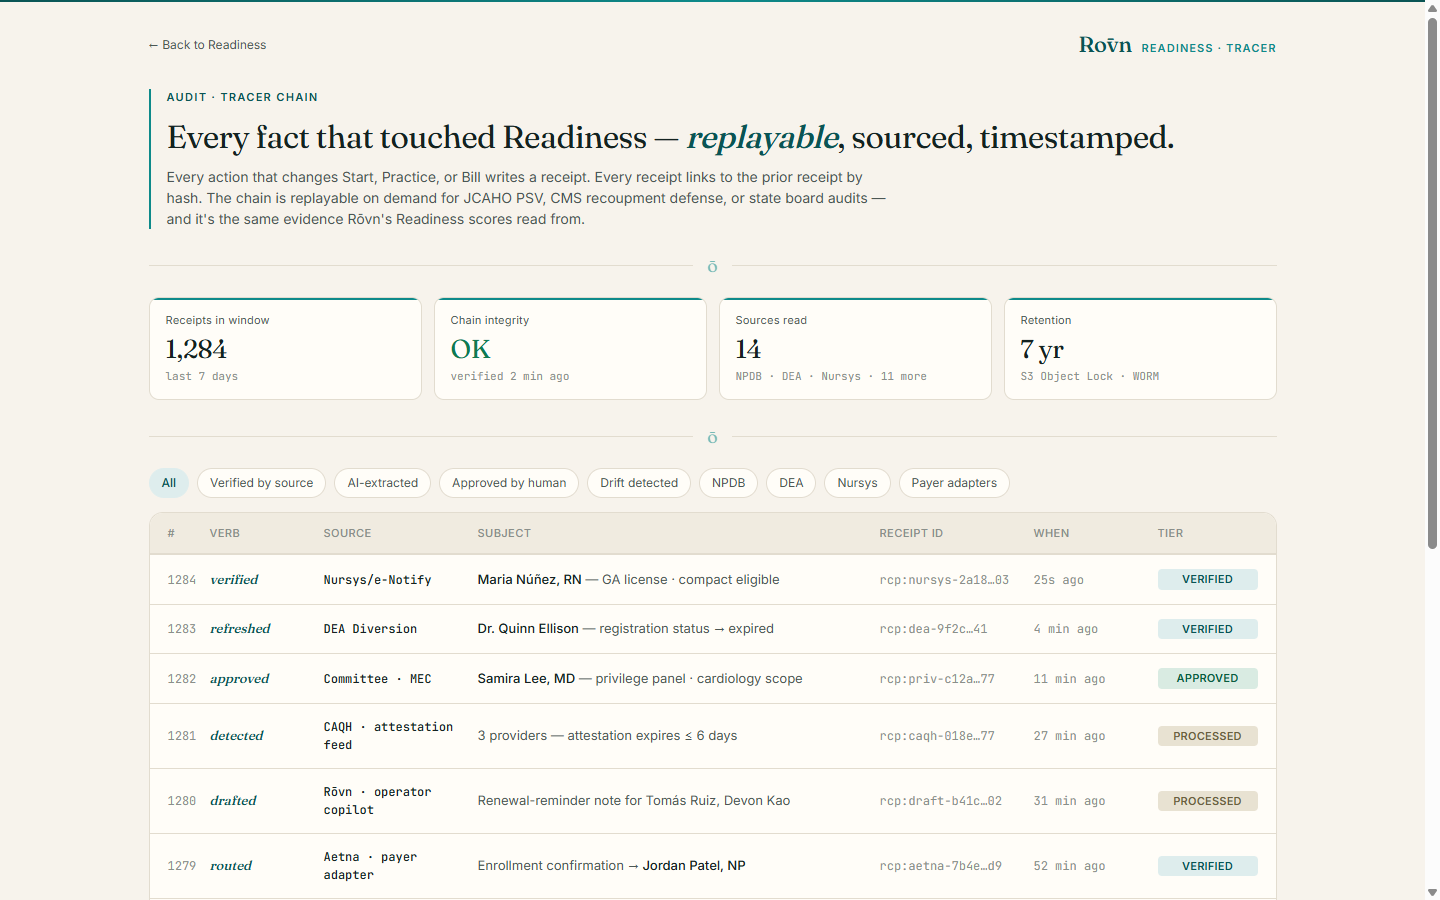The width and height of the screenshot is (1440, 900).
Task: Click the TIER column header
Action: pyautogui.click(x=1170, y=534)
